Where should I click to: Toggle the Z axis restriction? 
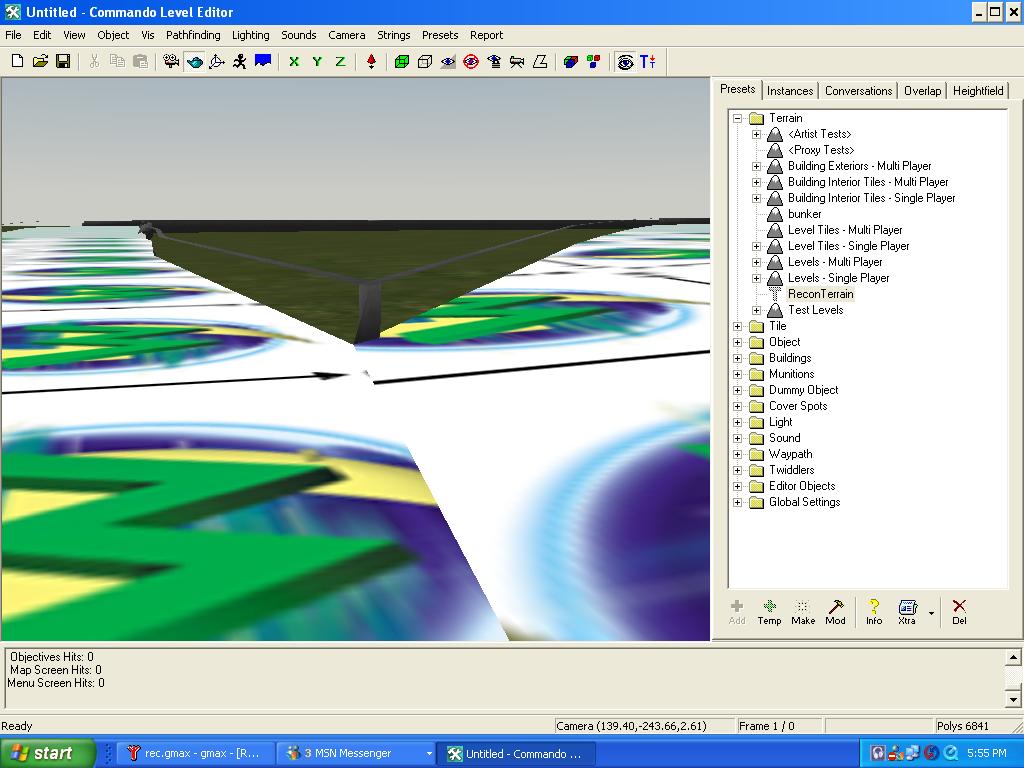point(340,61)
